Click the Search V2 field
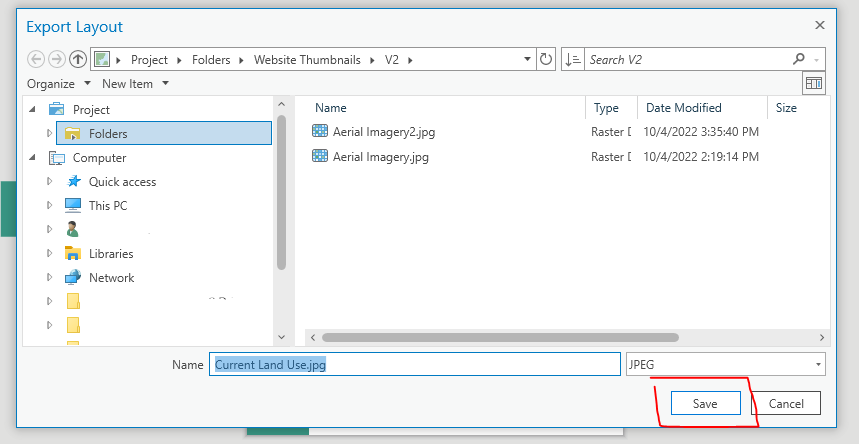 [x=689, y=59]
